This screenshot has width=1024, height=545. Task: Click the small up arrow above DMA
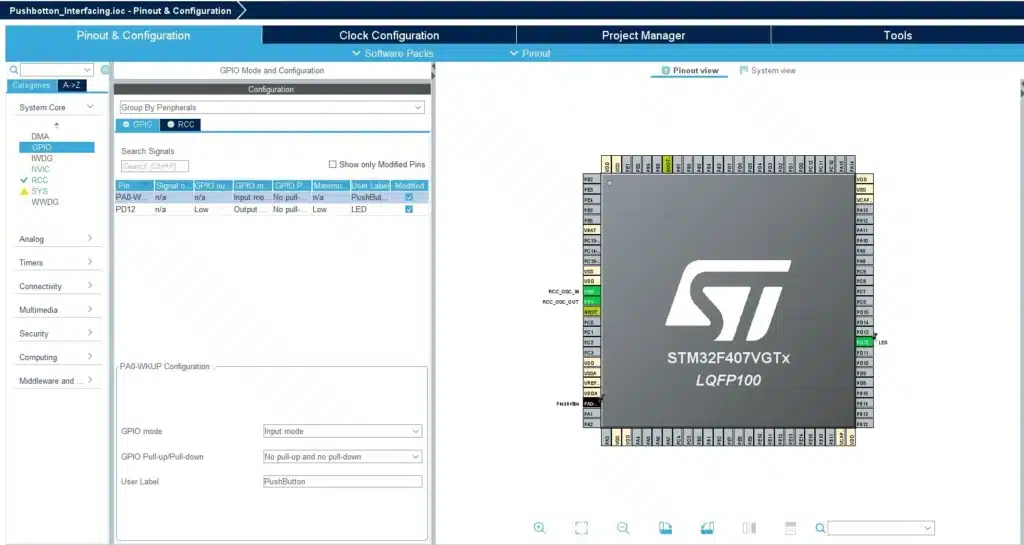click(57, 125)
